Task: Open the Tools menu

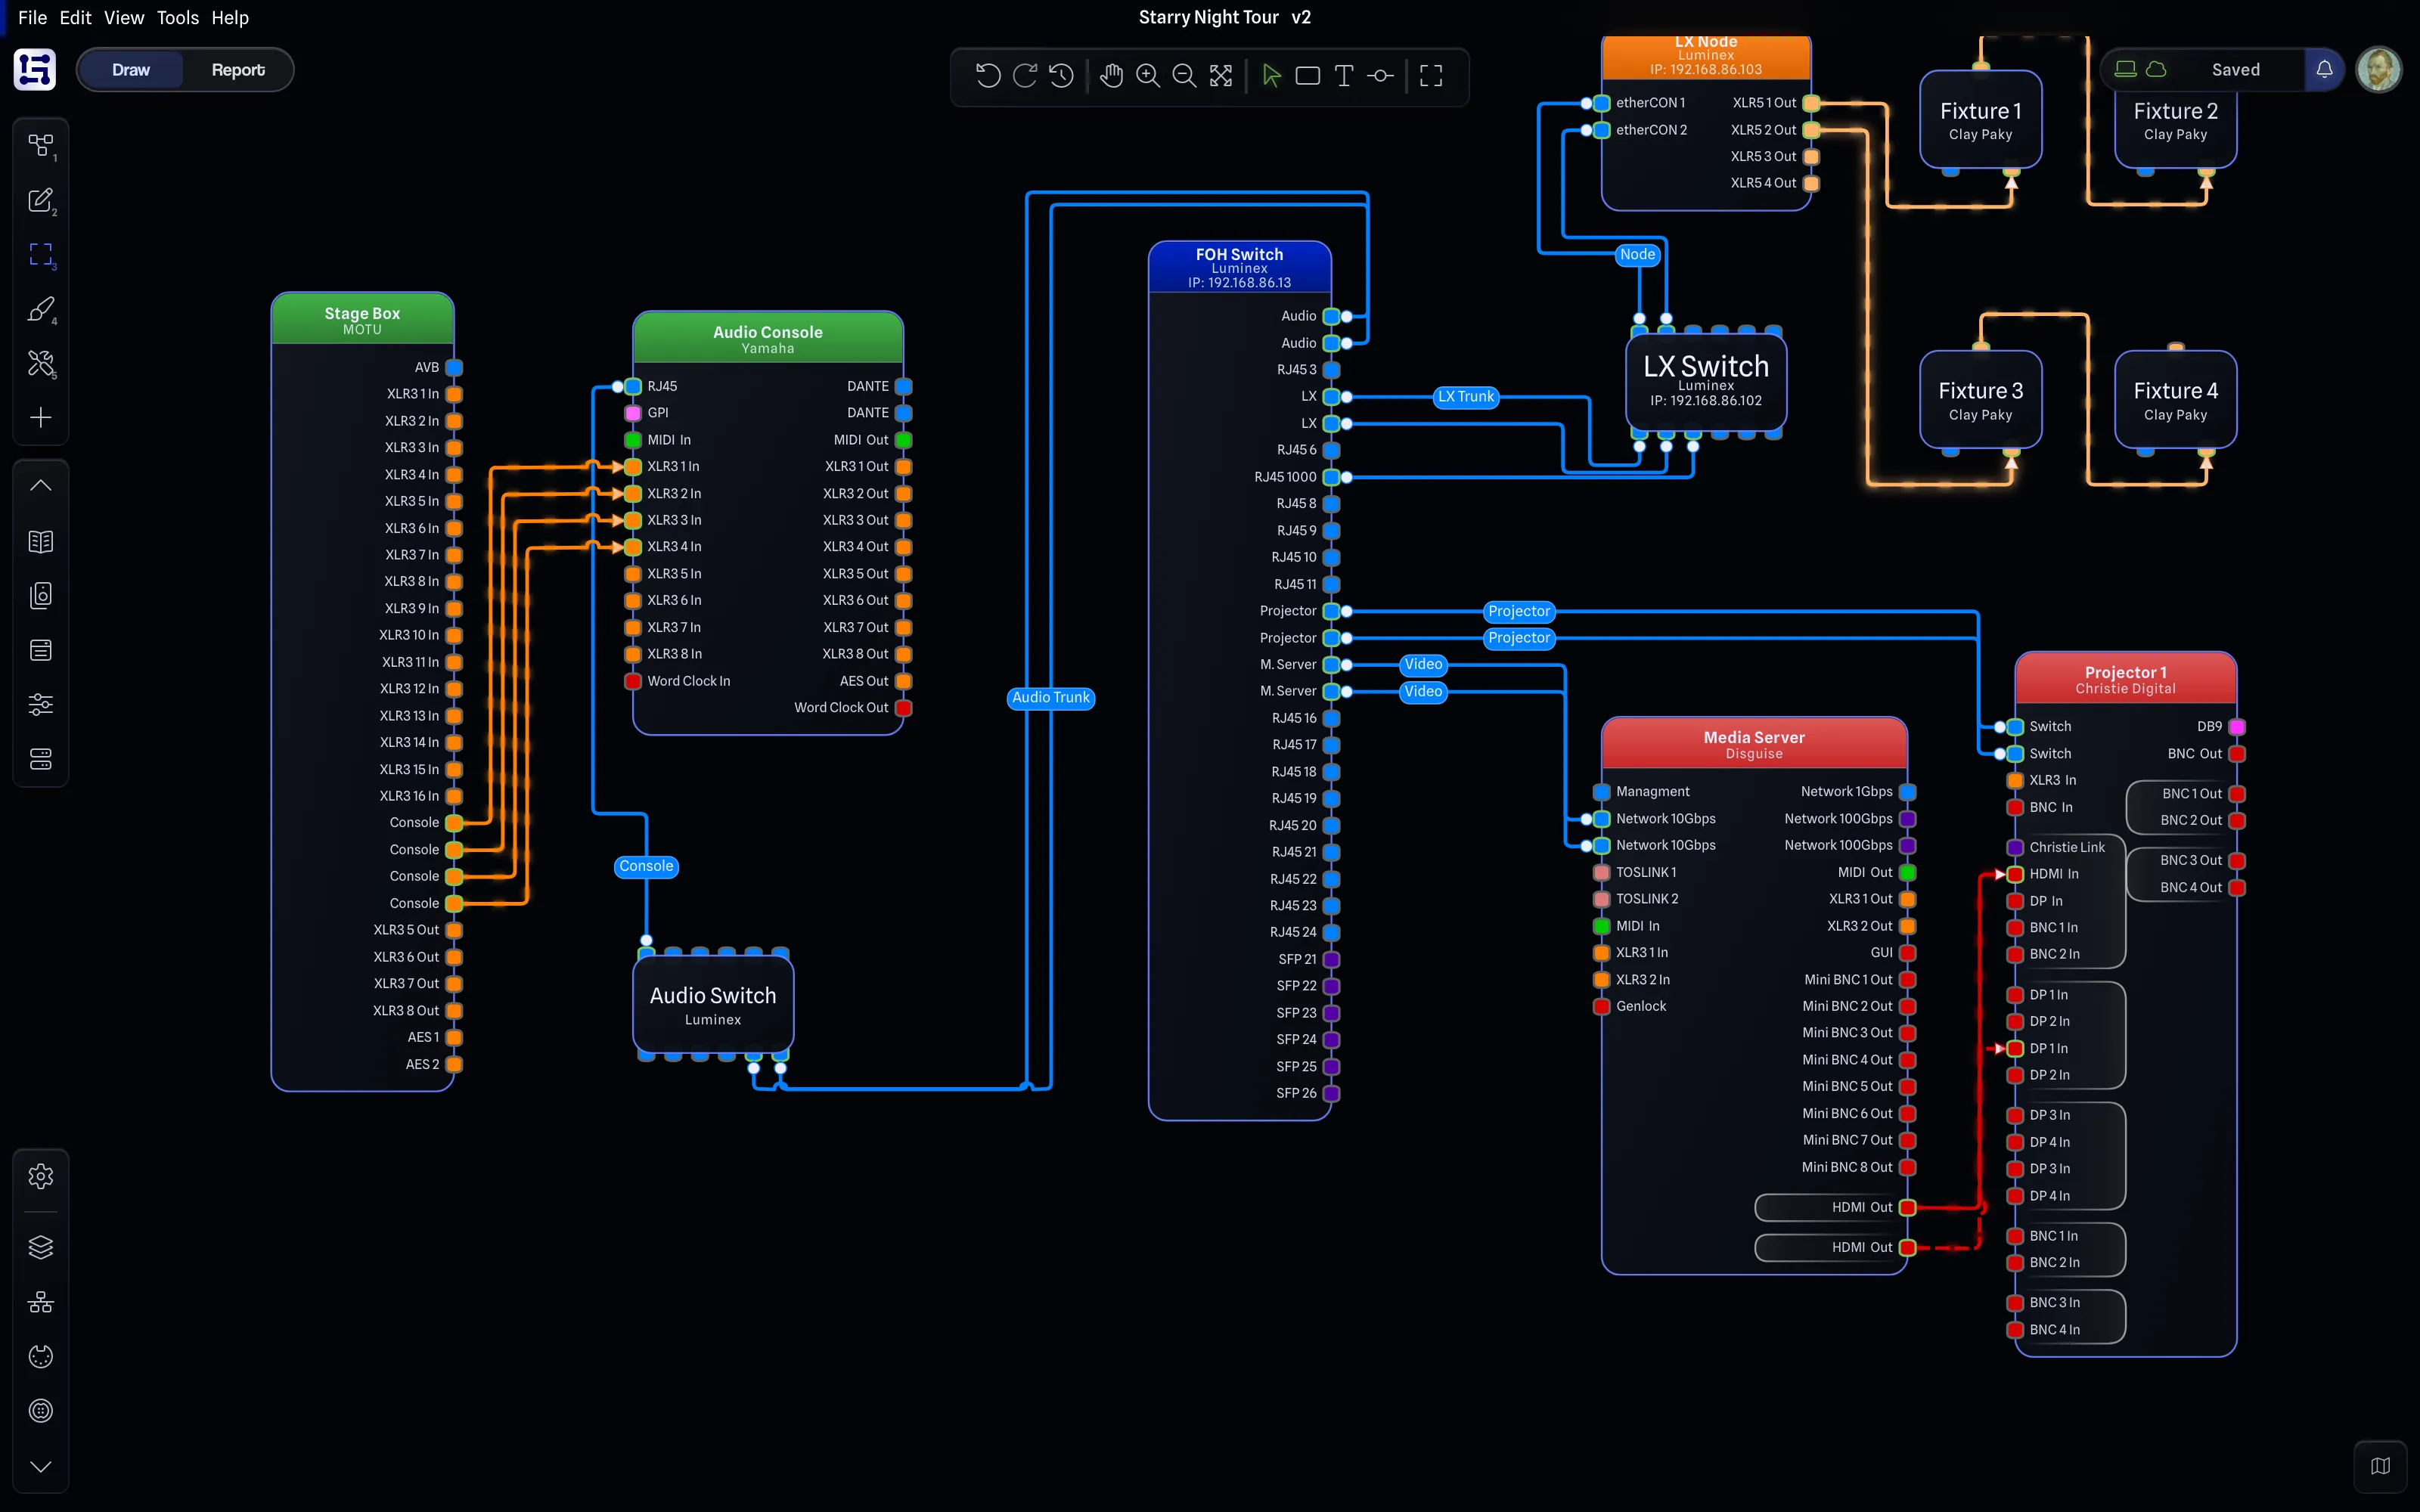Action: (x=178, y=18)
